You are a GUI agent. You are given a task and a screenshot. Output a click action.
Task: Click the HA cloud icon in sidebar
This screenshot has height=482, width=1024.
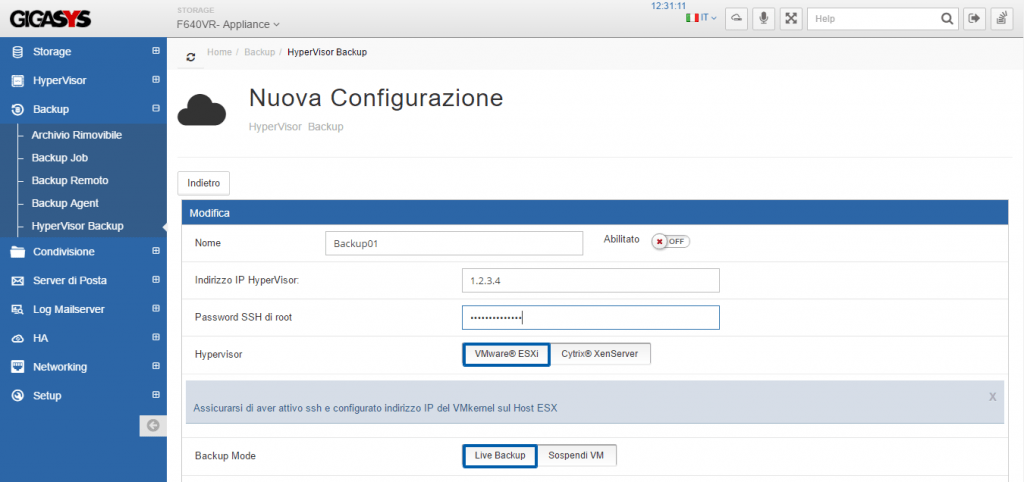[x=18, y=338]
